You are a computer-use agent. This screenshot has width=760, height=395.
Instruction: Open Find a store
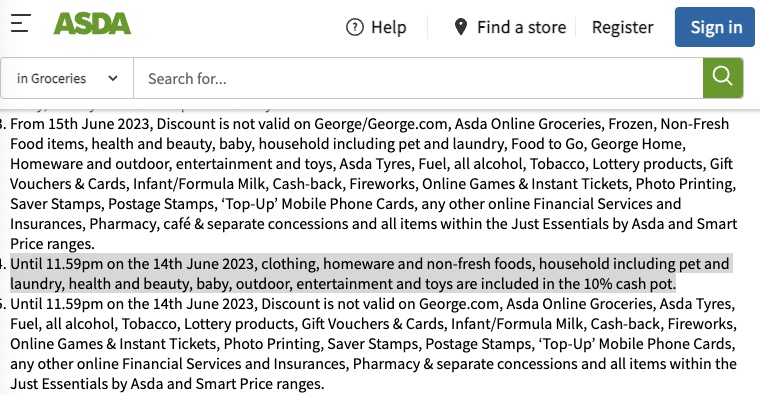(x=510, y=27)
